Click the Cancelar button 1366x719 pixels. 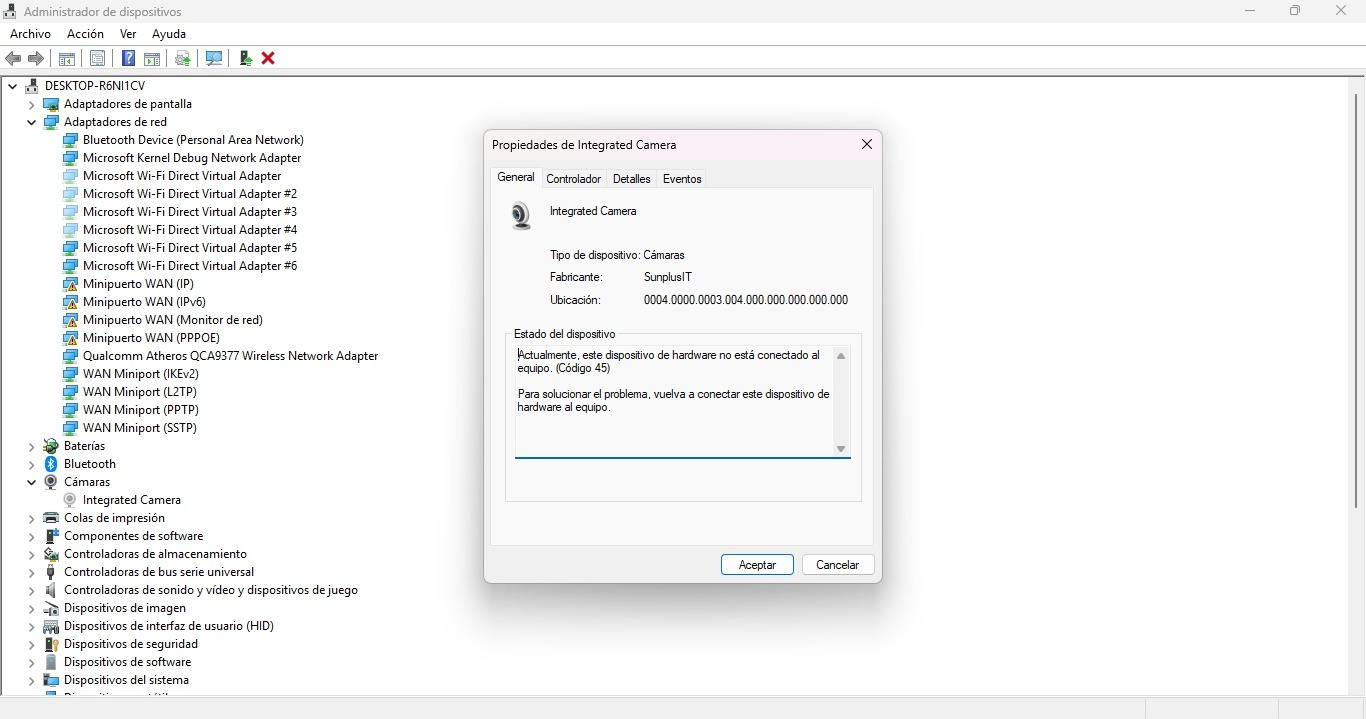pyautogui.click(x=838, y=565)
